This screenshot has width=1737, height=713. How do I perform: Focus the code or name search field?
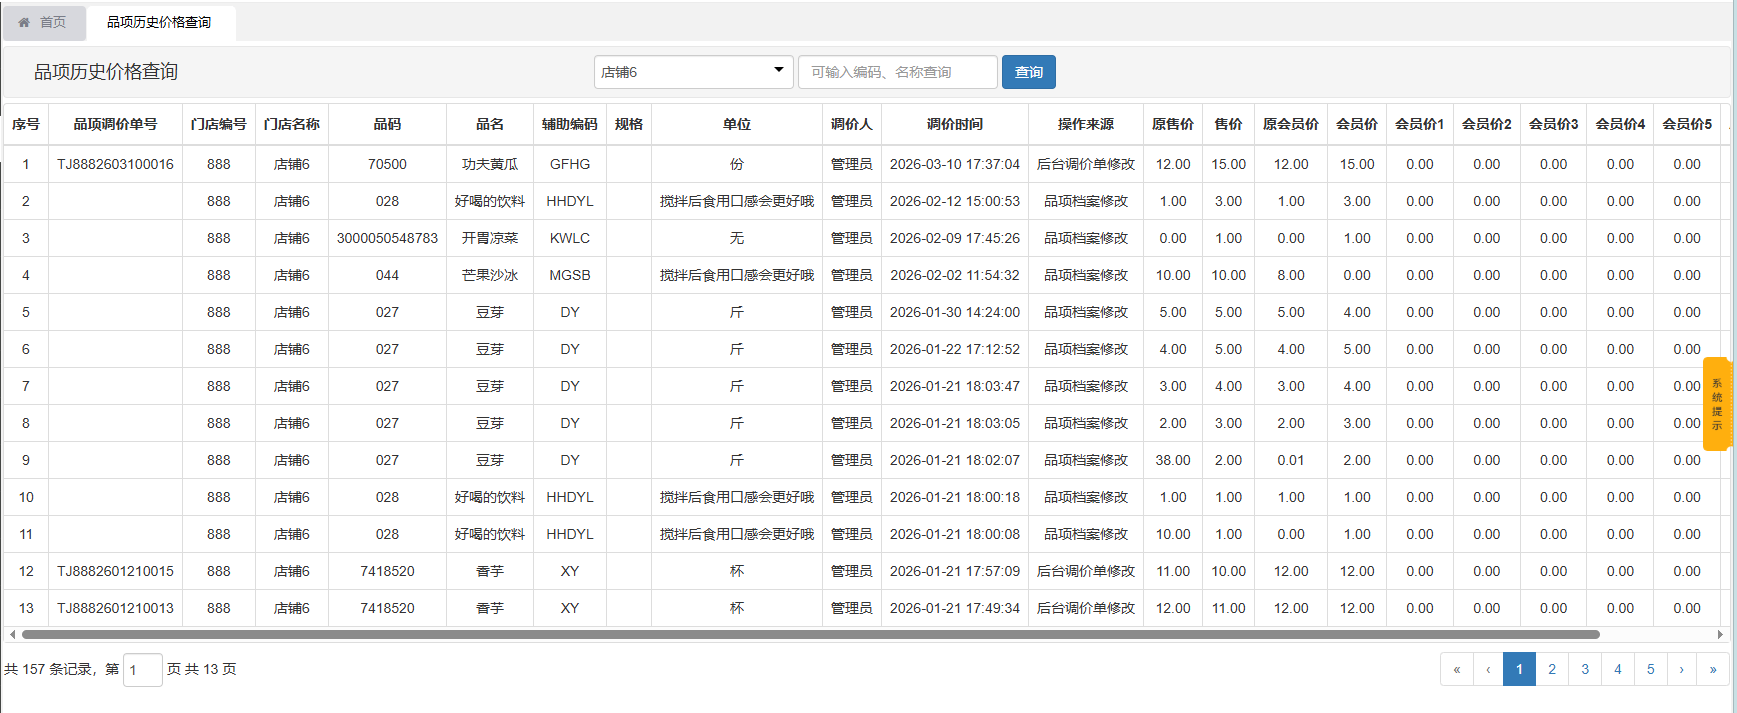897,72
